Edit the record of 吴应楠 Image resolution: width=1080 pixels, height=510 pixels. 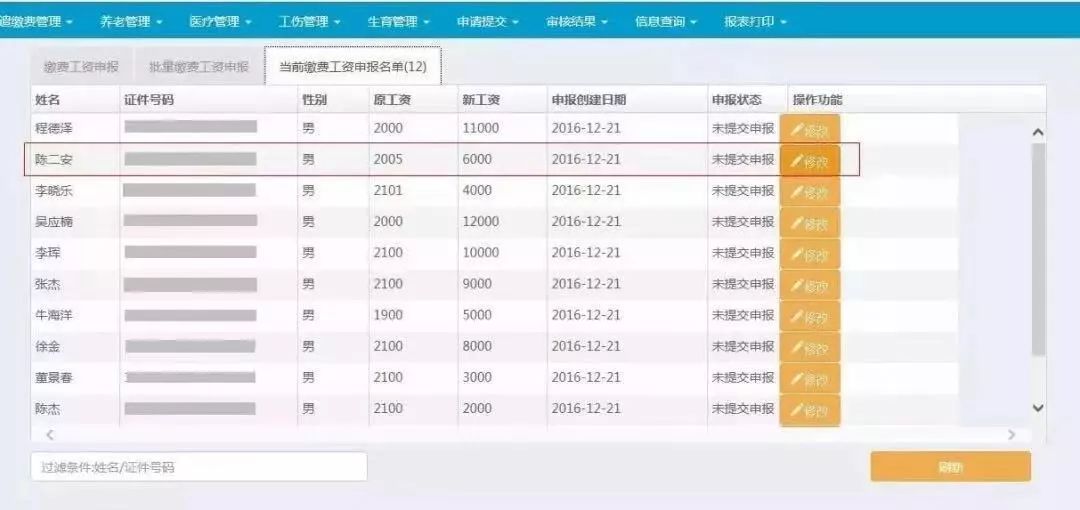pos(810,223)
